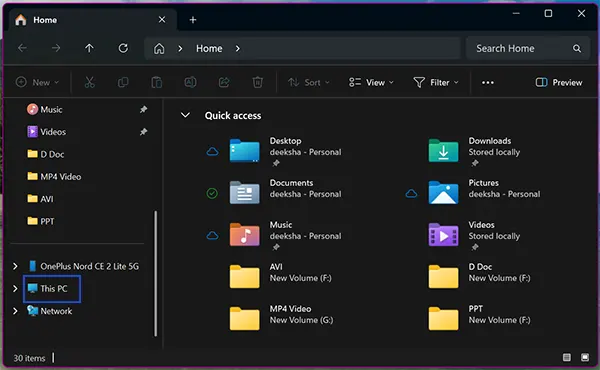This screenshot has width=600, height=370.
Task: Minimize the File Explorer window
Action: point(516,13)
